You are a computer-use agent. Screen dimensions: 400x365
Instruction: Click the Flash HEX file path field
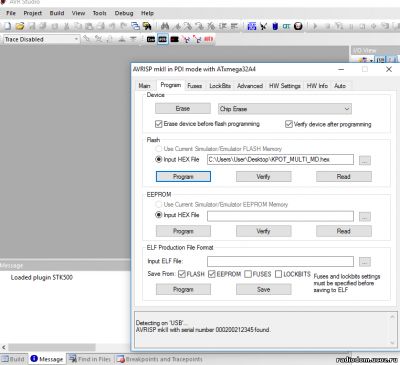pos(280,159)
